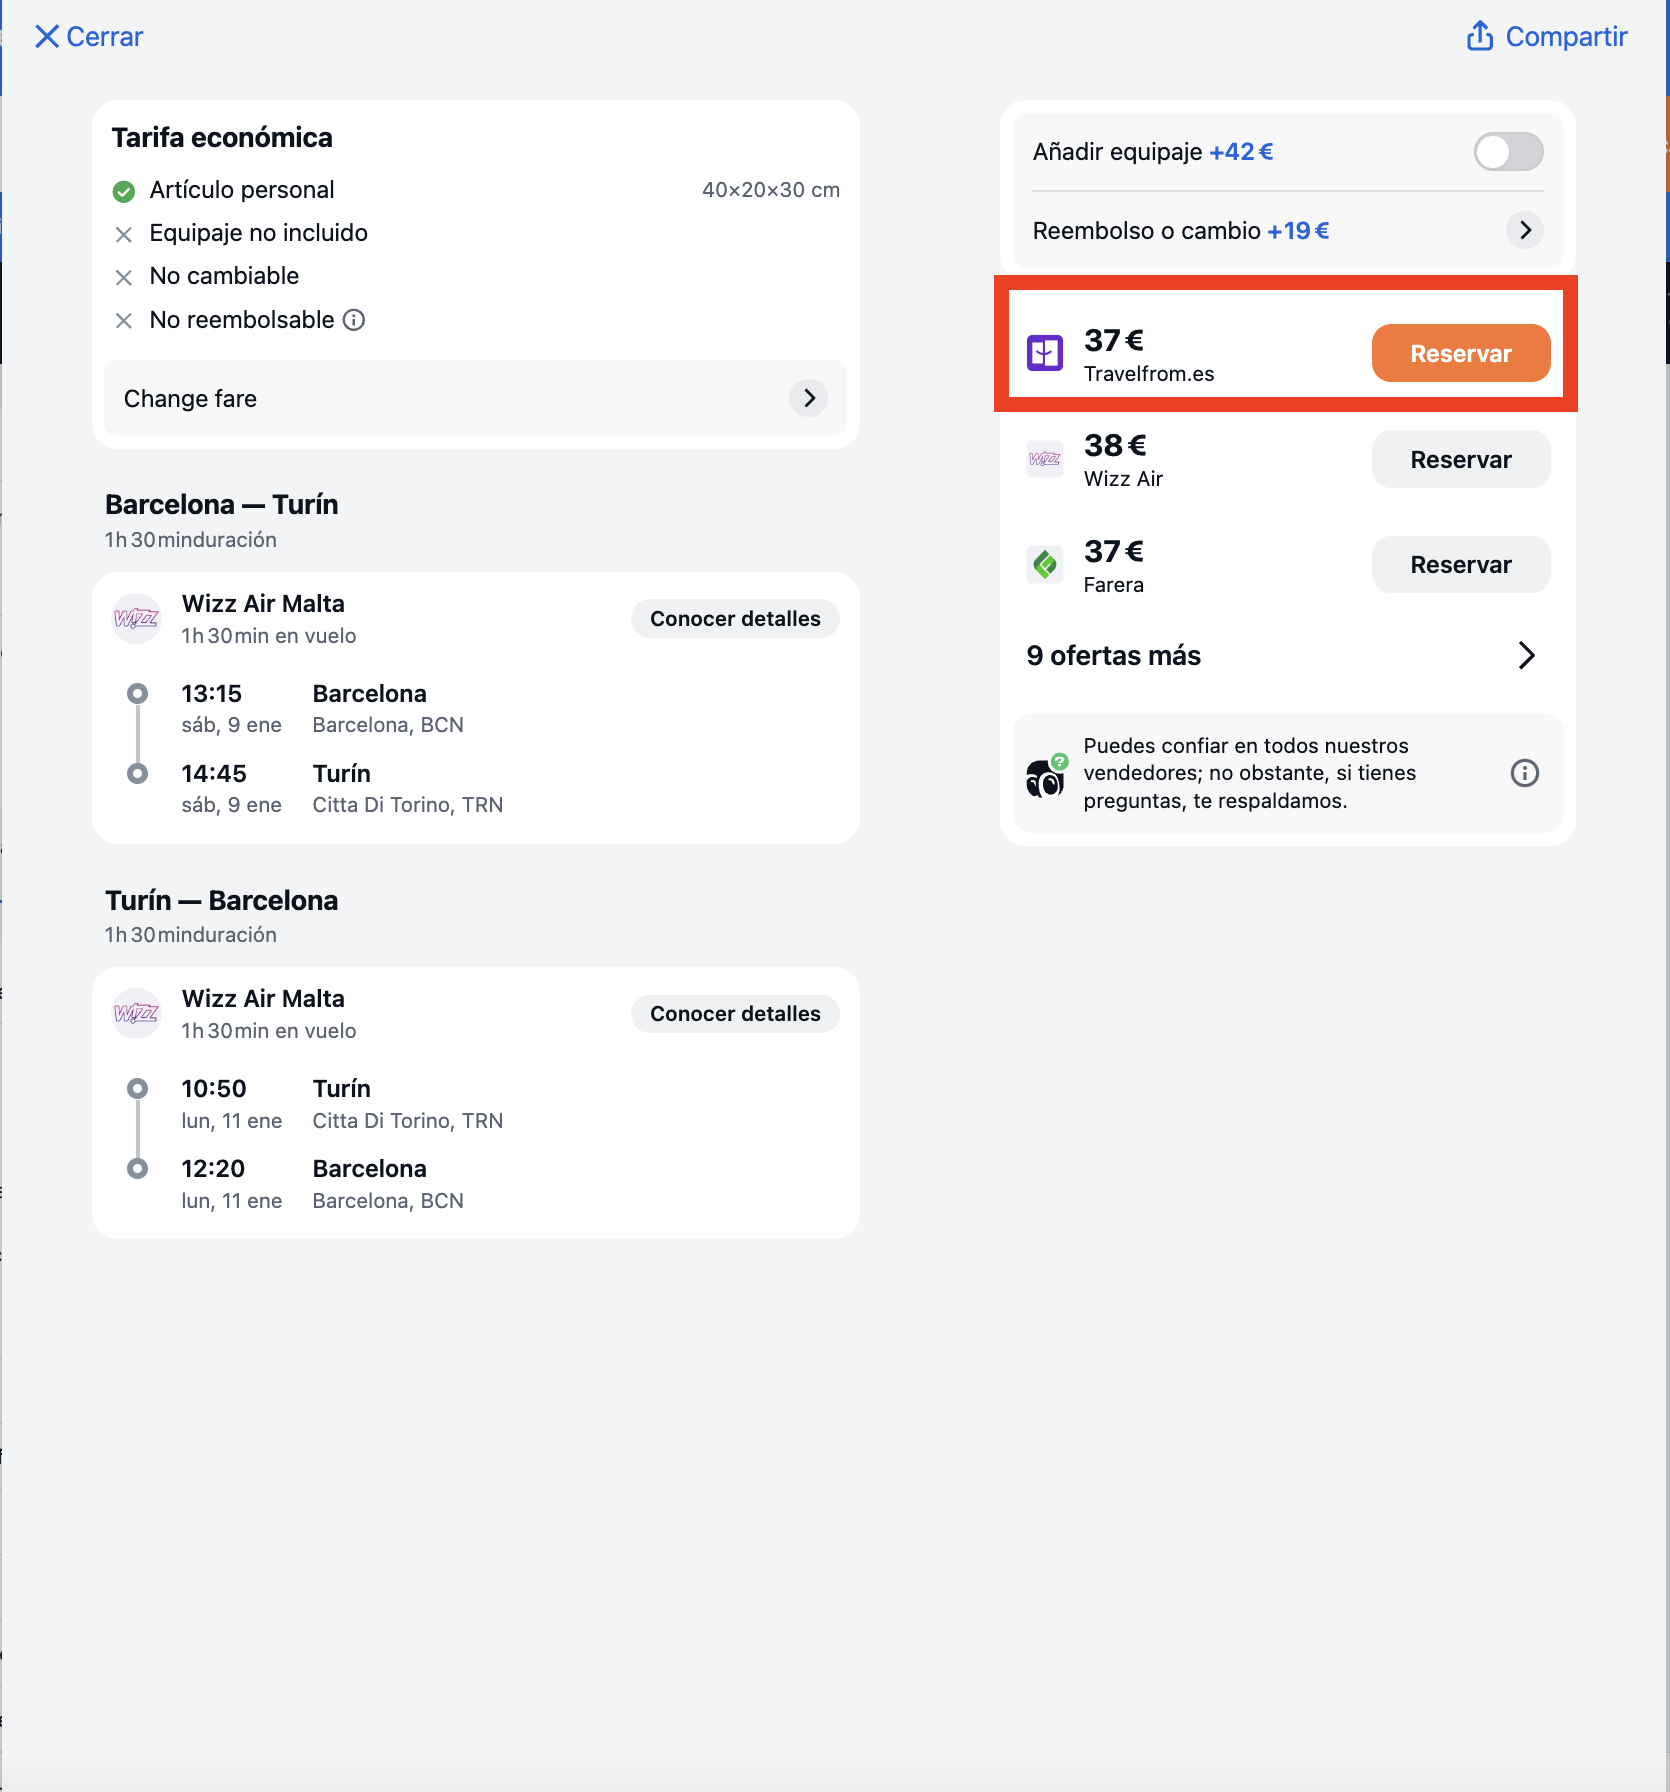Screen dimensions: 1670x1792
Task: Click the Farera green logo icon
Action: coord(1045,564)
